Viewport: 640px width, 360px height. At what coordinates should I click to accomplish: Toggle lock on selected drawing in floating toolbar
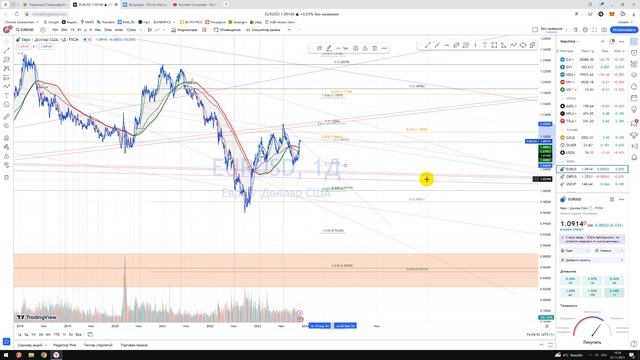click(365, 48)
